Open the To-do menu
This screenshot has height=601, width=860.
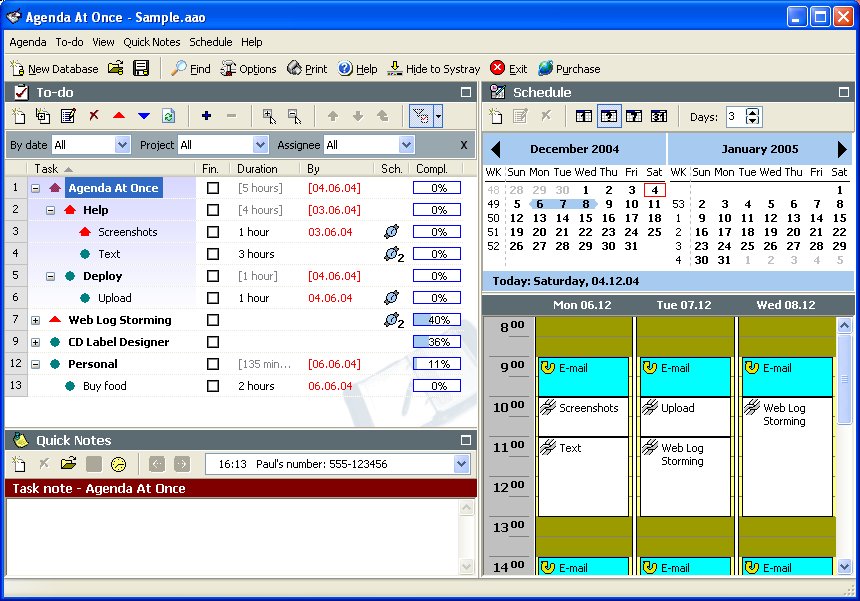point(70,42)
